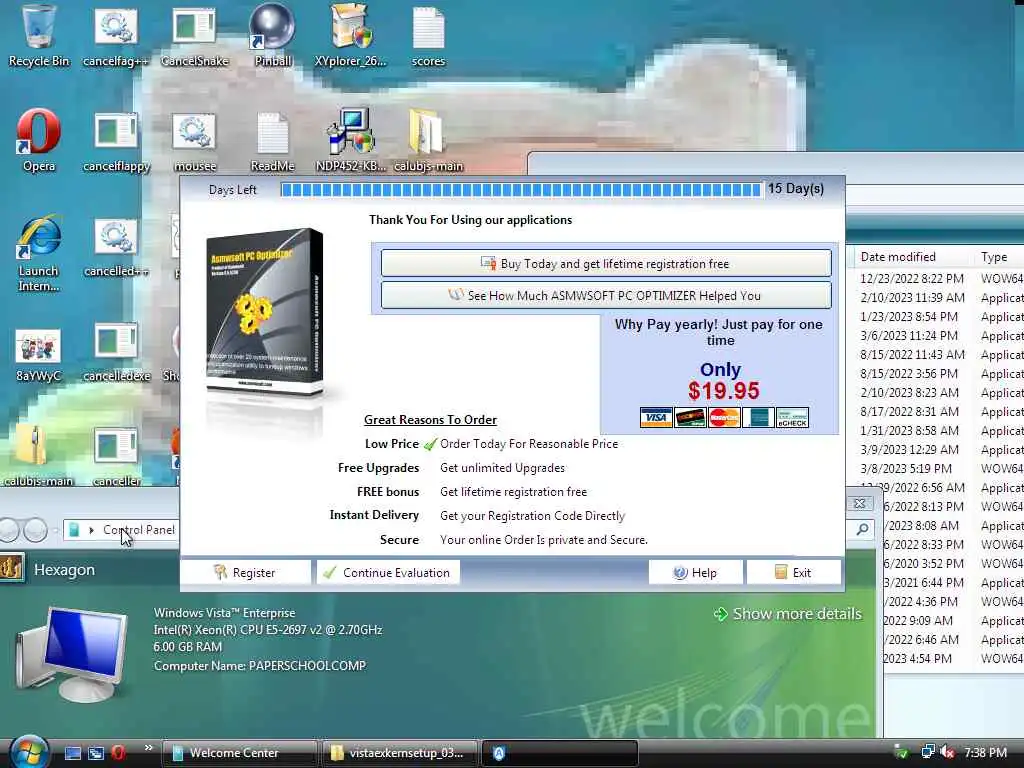Screen dimensions: 1024x768
Task: Click Continue Evaluation button
Action: coord(388,573)
